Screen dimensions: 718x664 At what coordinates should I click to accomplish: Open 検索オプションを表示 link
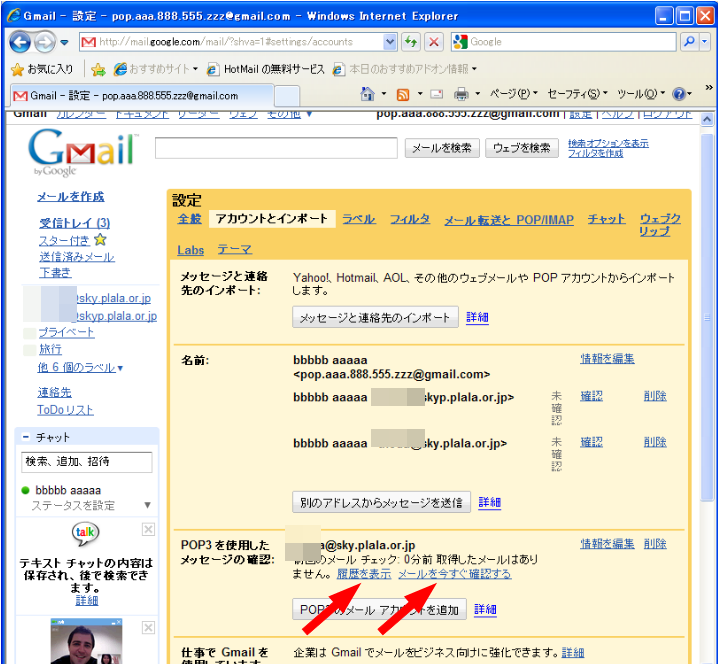point(608,143)
